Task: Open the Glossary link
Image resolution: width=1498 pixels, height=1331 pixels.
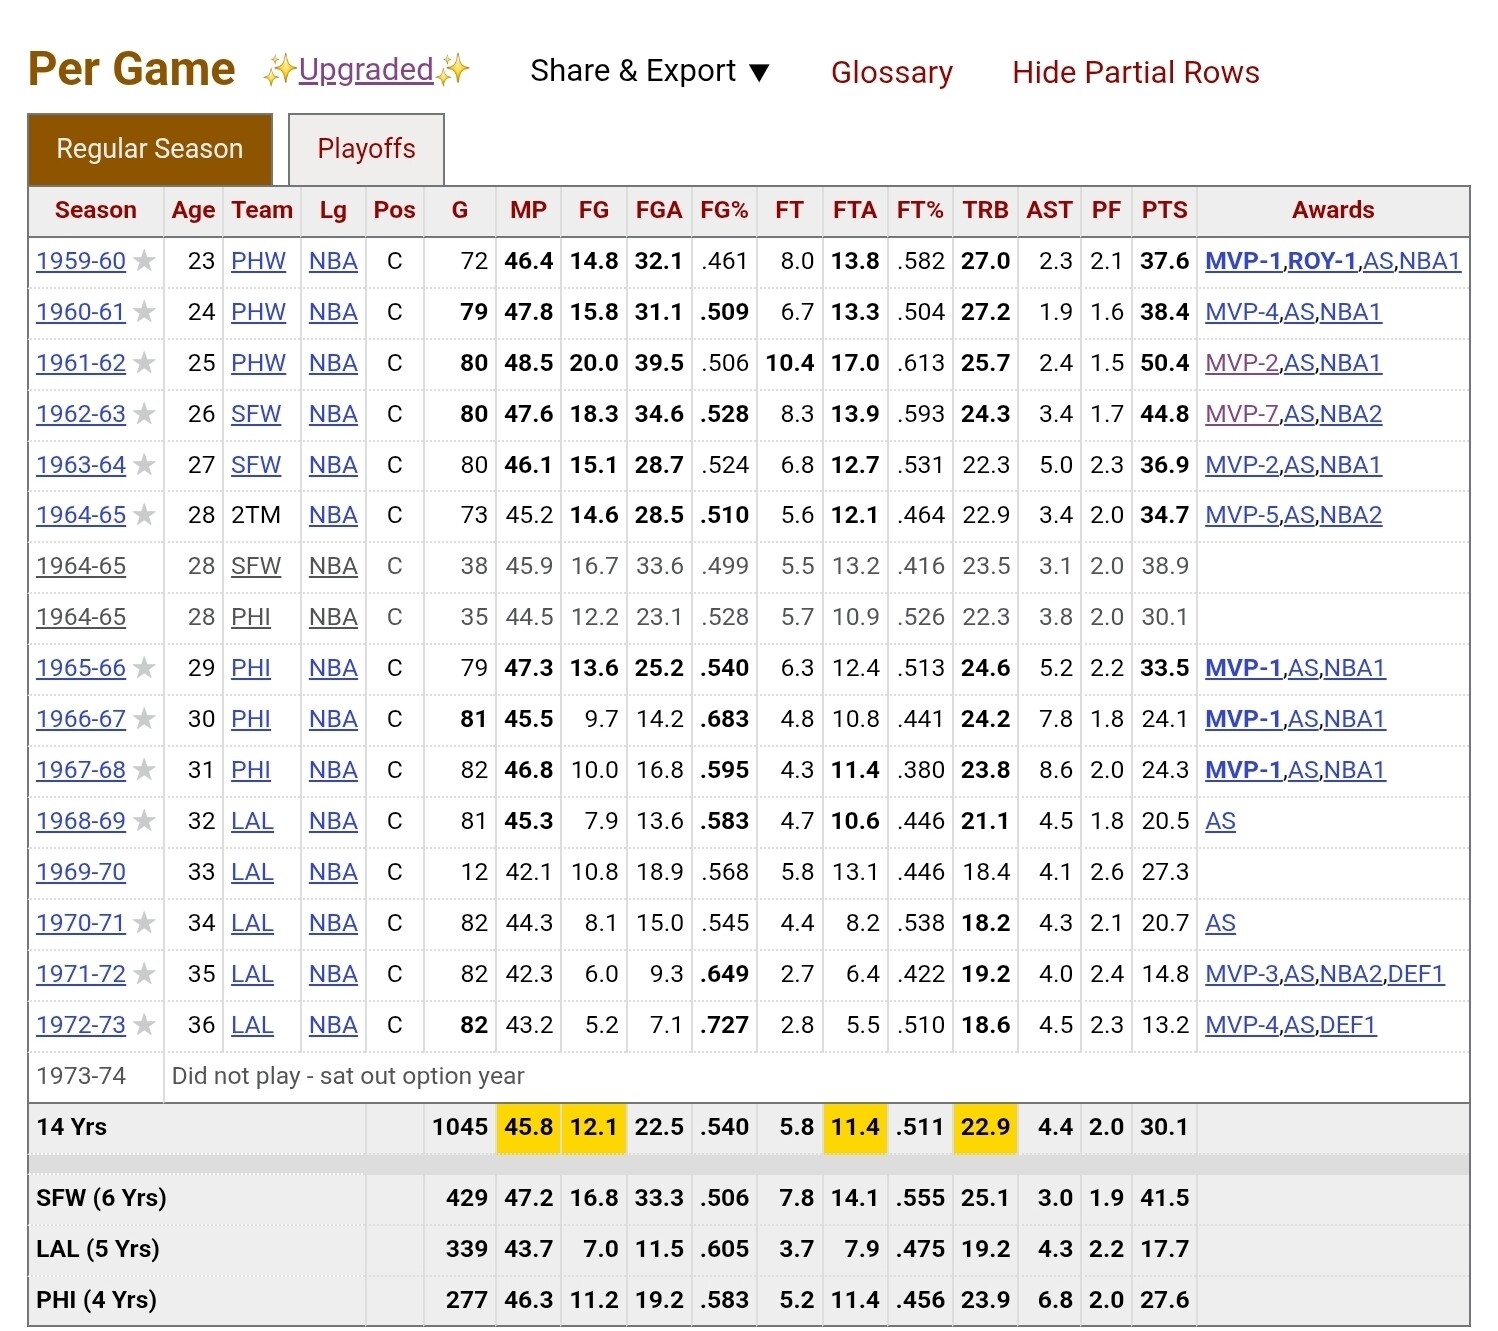Action: (x=892, y=72)
